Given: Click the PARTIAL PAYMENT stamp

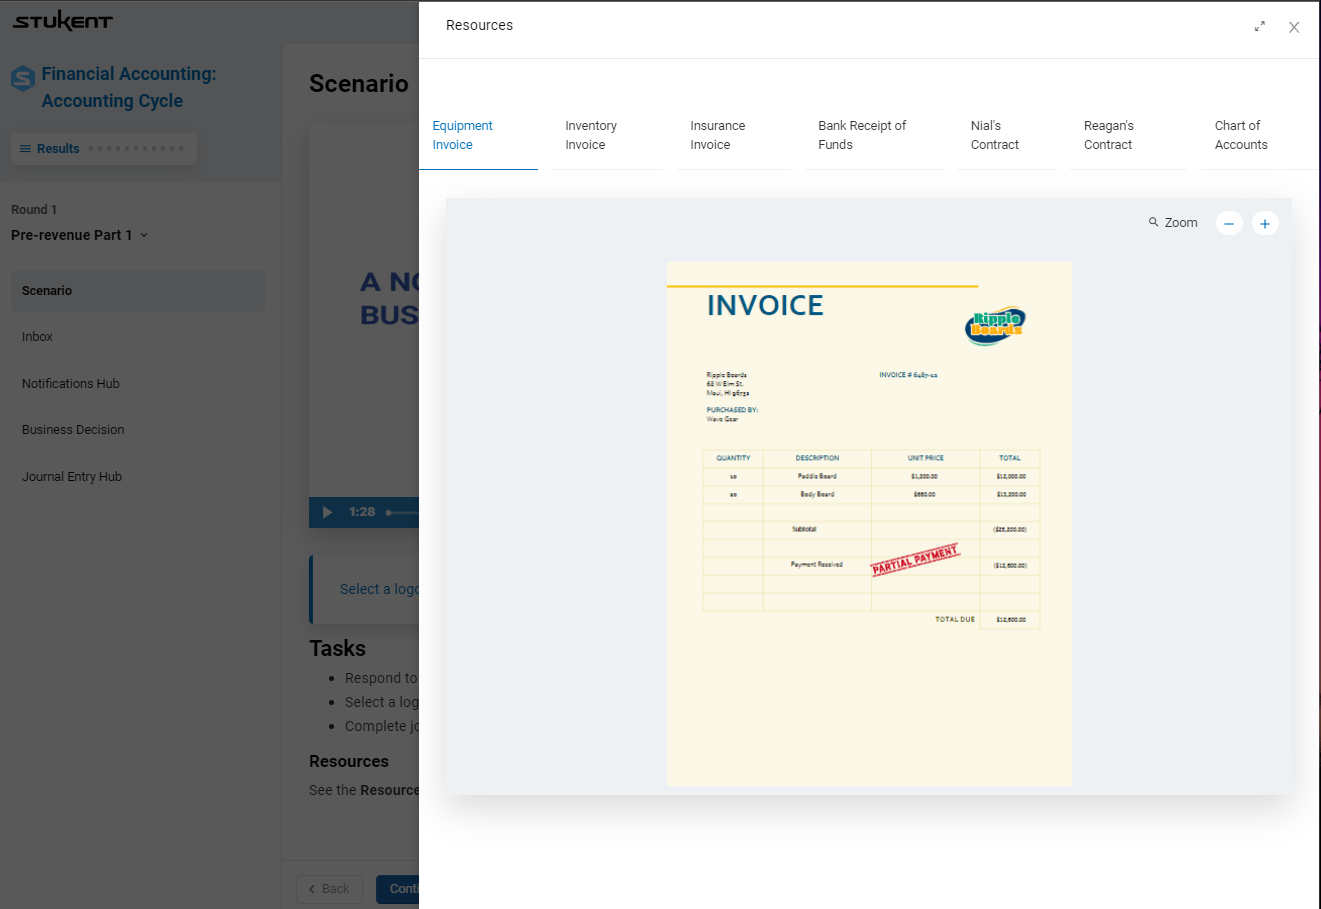Looking at the screenshot, I should pyautogui.click(x=915, y=560).
